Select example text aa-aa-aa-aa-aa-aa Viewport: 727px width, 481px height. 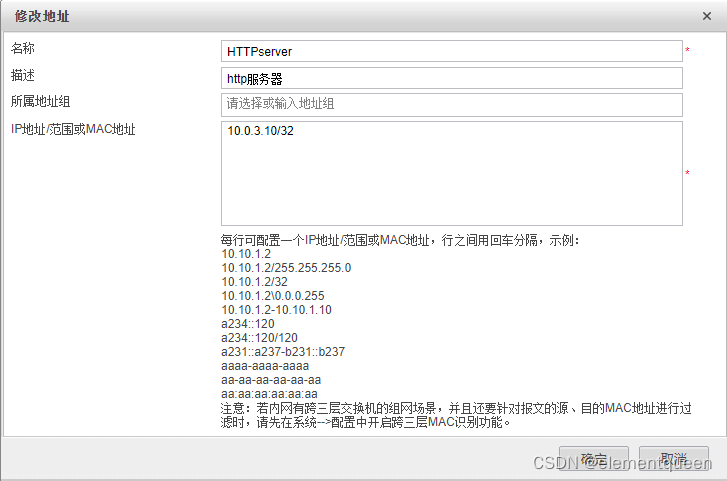(271, 380)
